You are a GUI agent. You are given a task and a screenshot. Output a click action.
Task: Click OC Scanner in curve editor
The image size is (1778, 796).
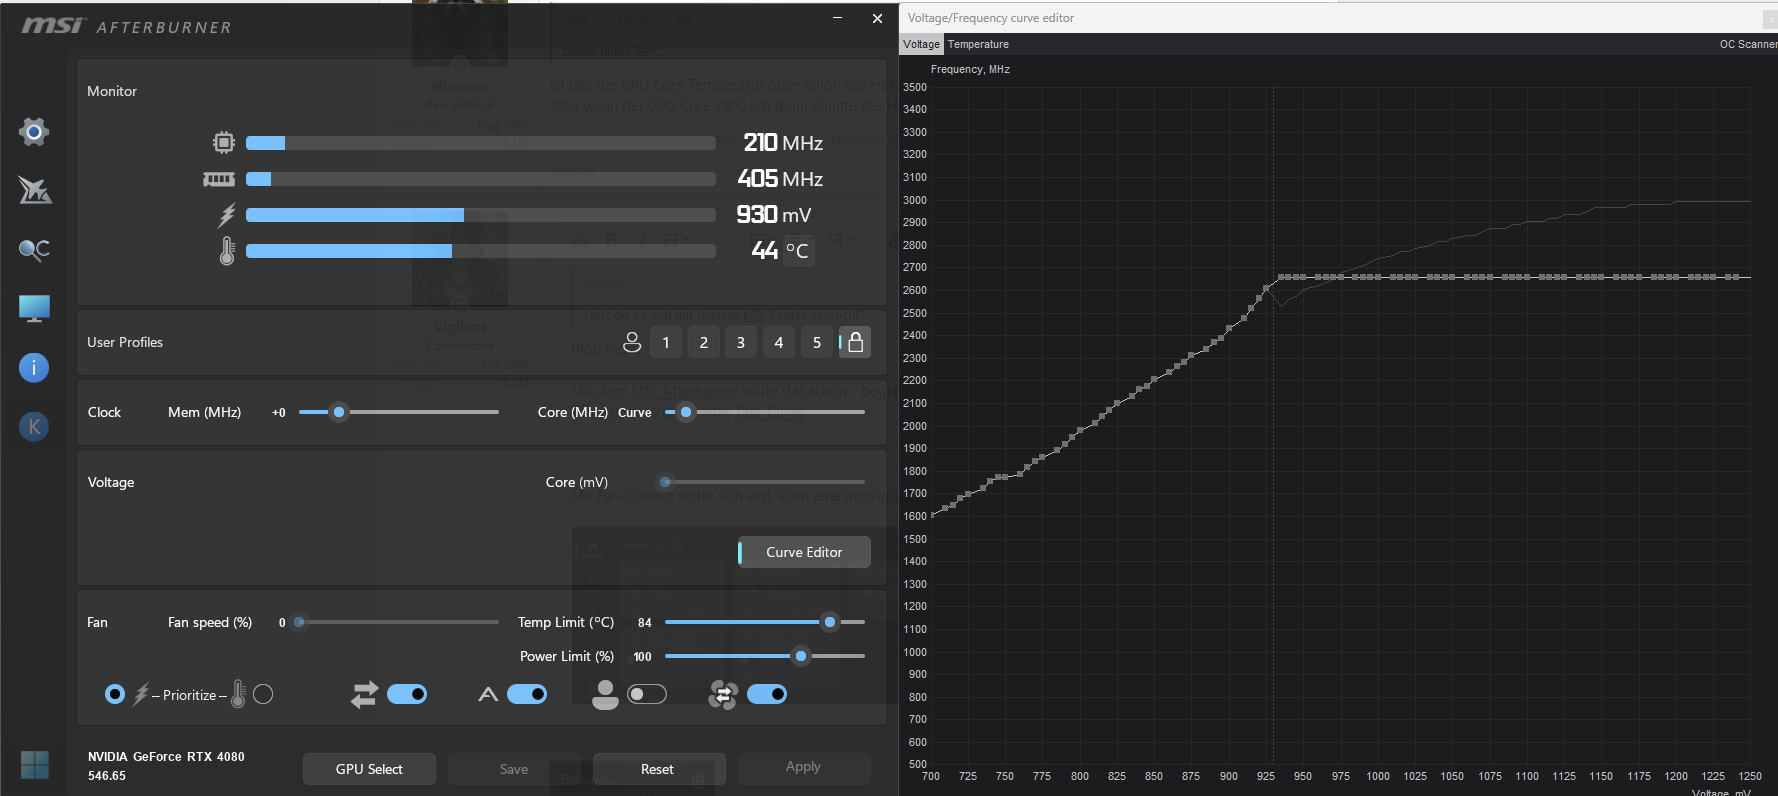pyautogui.click(x=1748, y=44)
